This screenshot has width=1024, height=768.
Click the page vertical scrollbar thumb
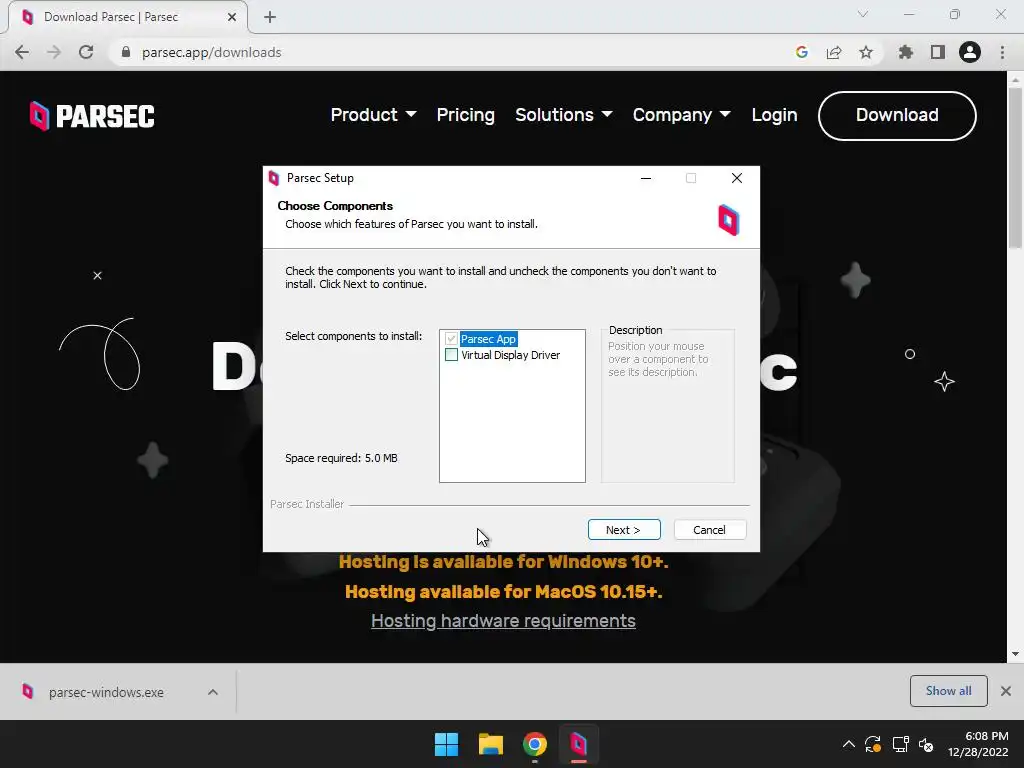click(1015, 167)
